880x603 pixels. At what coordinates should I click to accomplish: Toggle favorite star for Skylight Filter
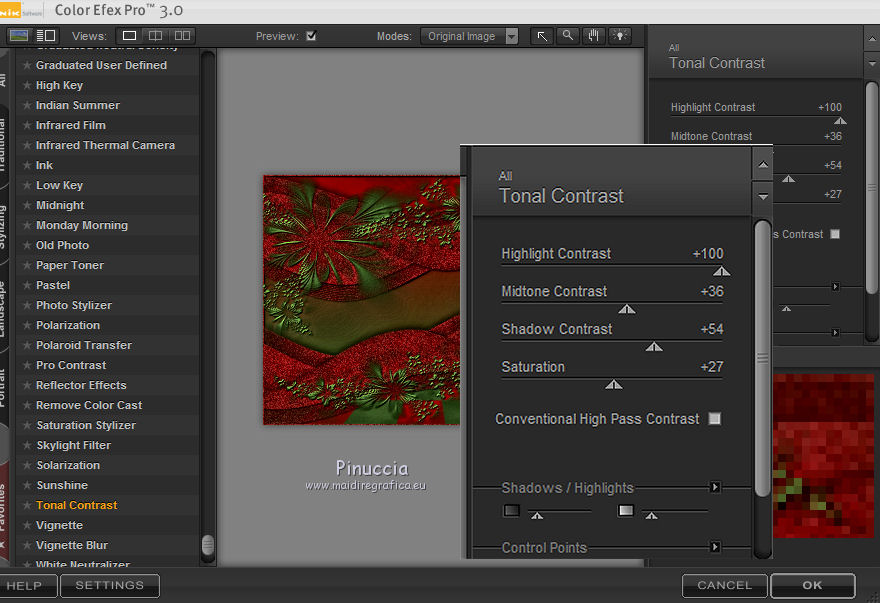(x=26, y=445)
